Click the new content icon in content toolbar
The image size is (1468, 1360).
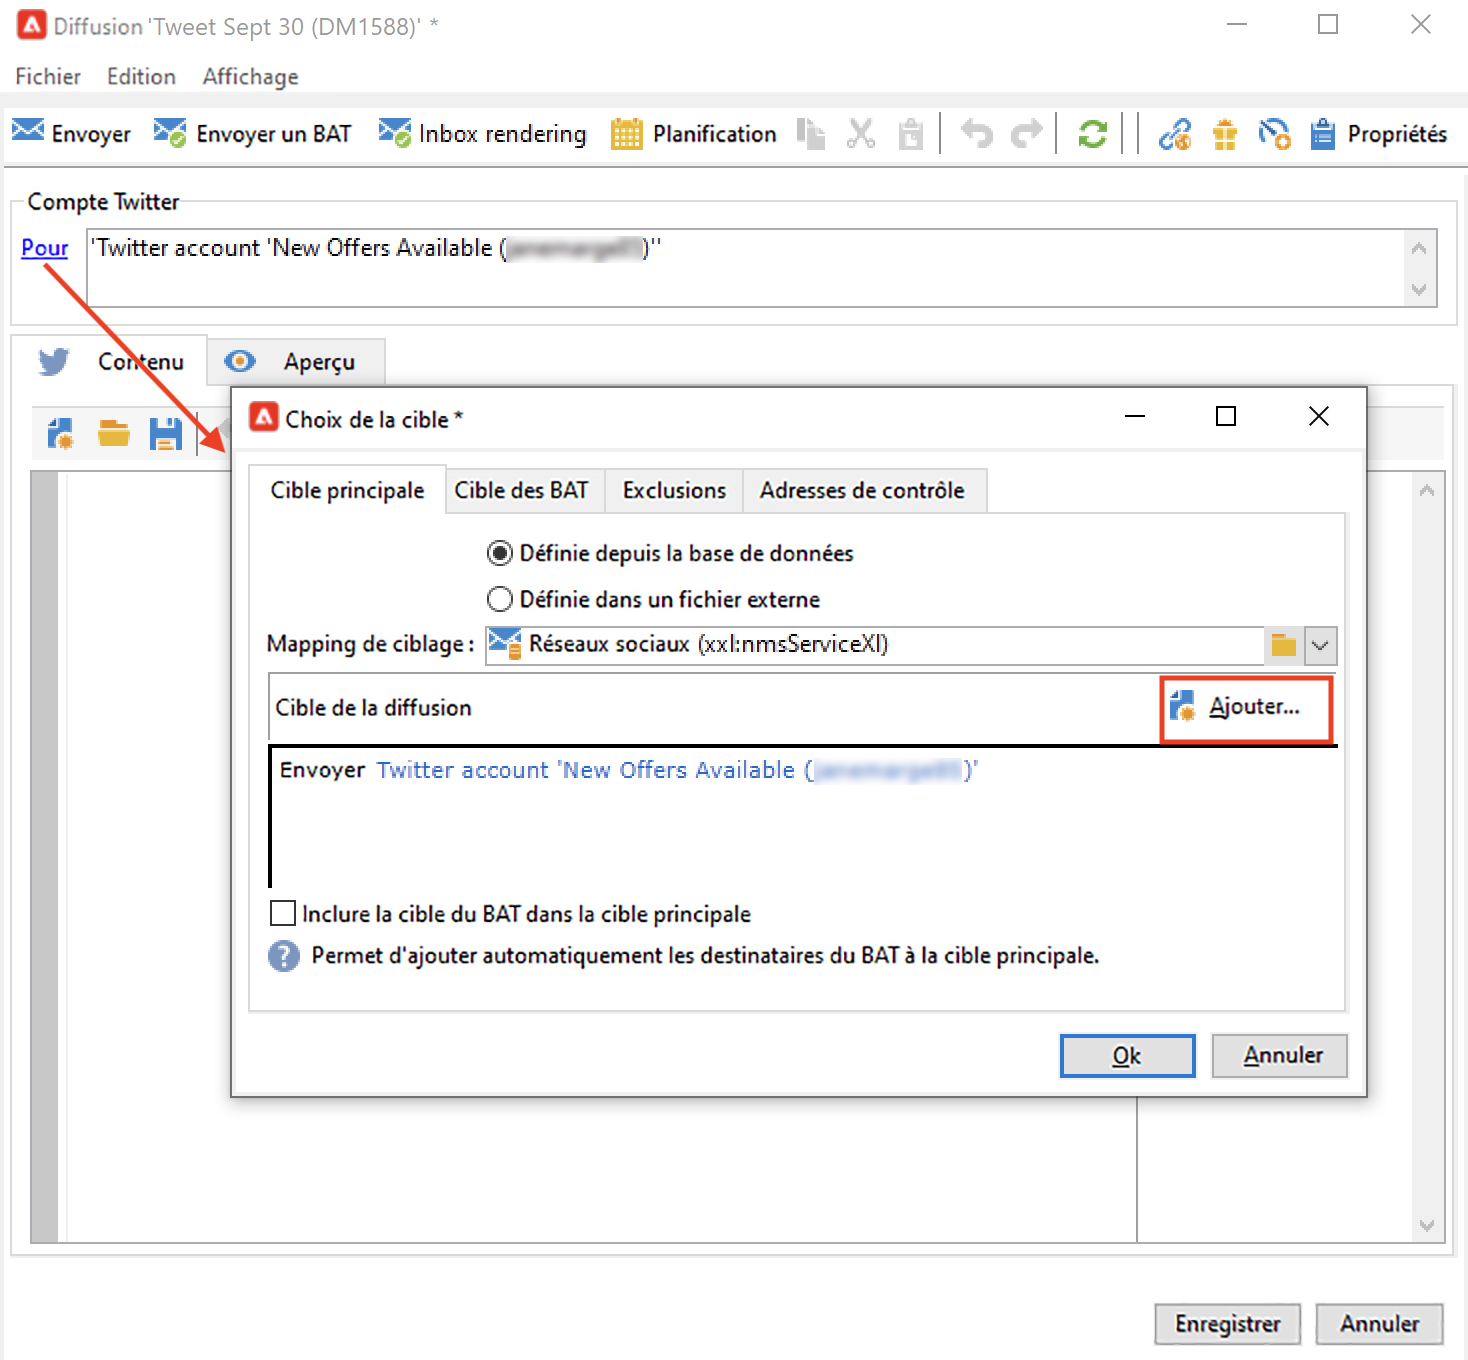[60, 433]
